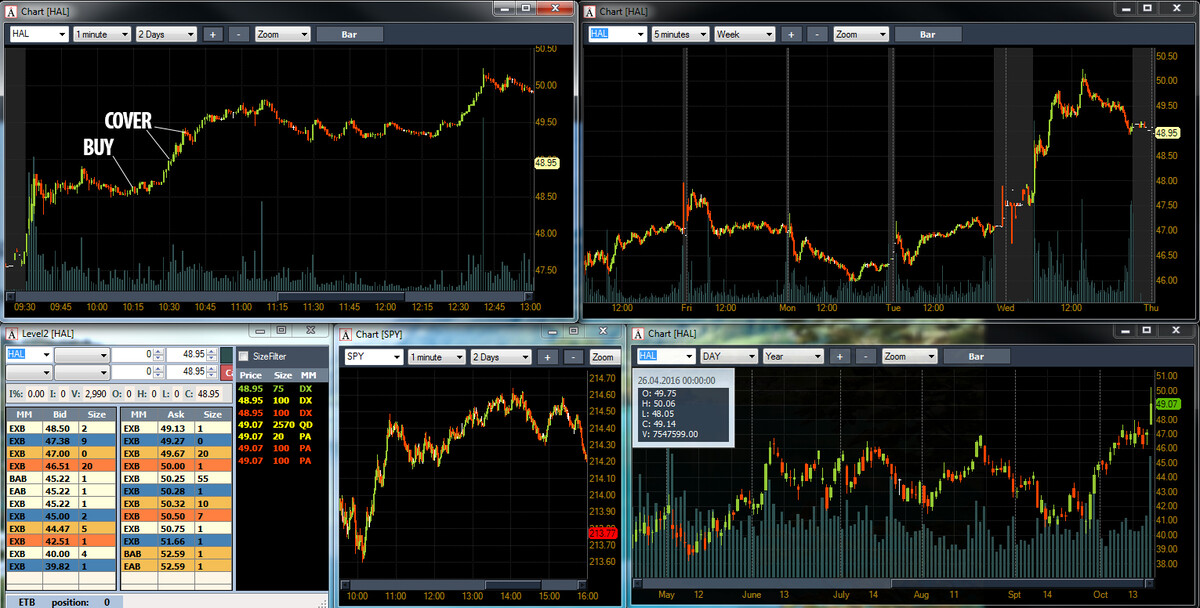Viewport: 1200px width, 608px height.
Task: Click the Bar button in 5 minutes HAL chart
Action: pyautogui.click(x=927, y=34)
